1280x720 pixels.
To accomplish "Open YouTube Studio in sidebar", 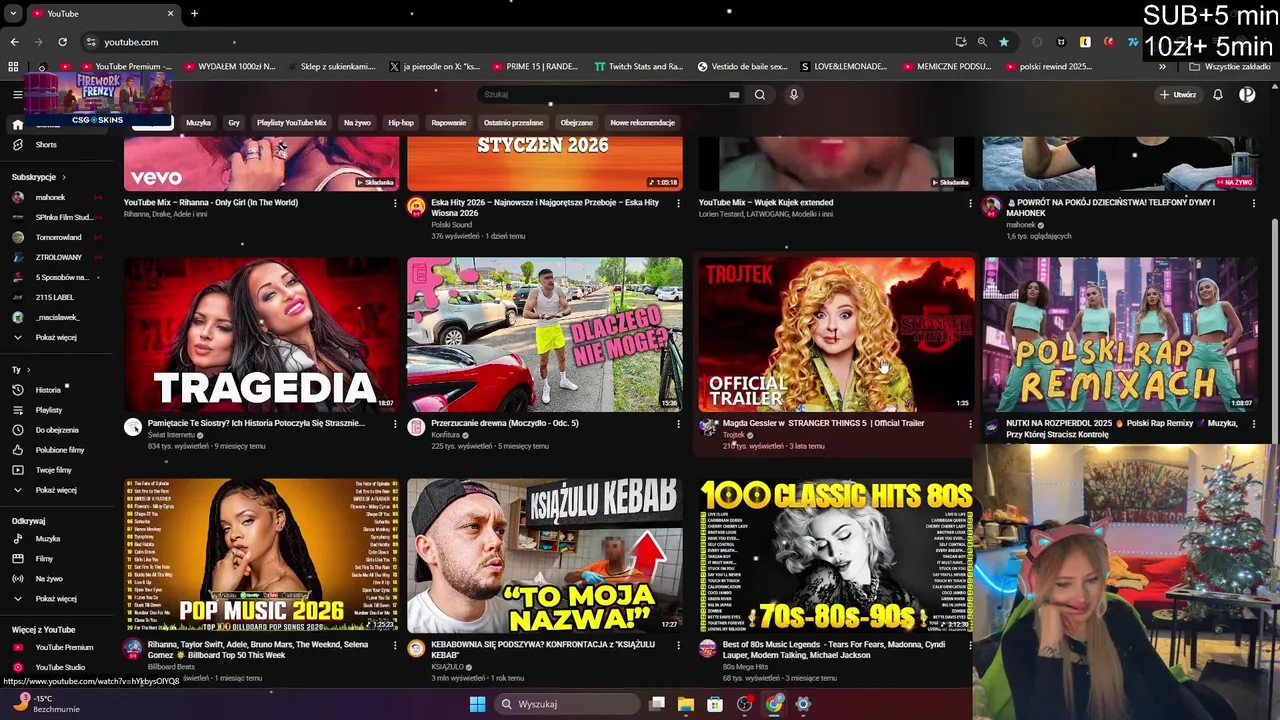I will pyautogui.click(x=58, y=667).
